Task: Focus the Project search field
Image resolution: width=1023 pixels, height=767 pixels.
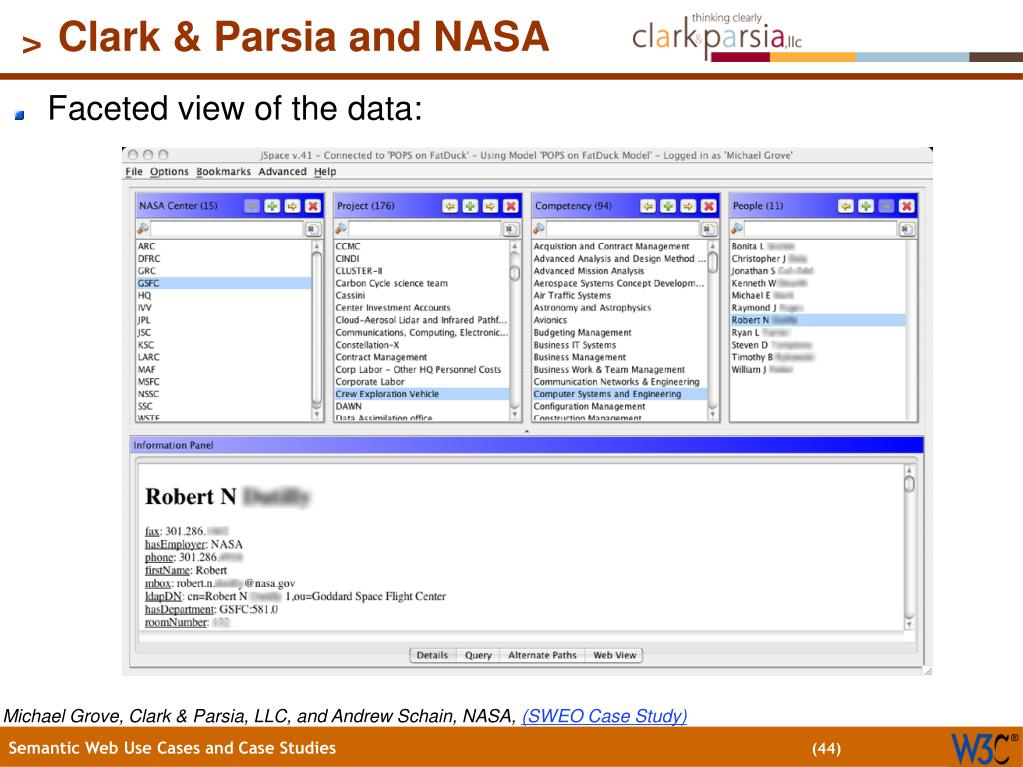Action: point(425,229)
